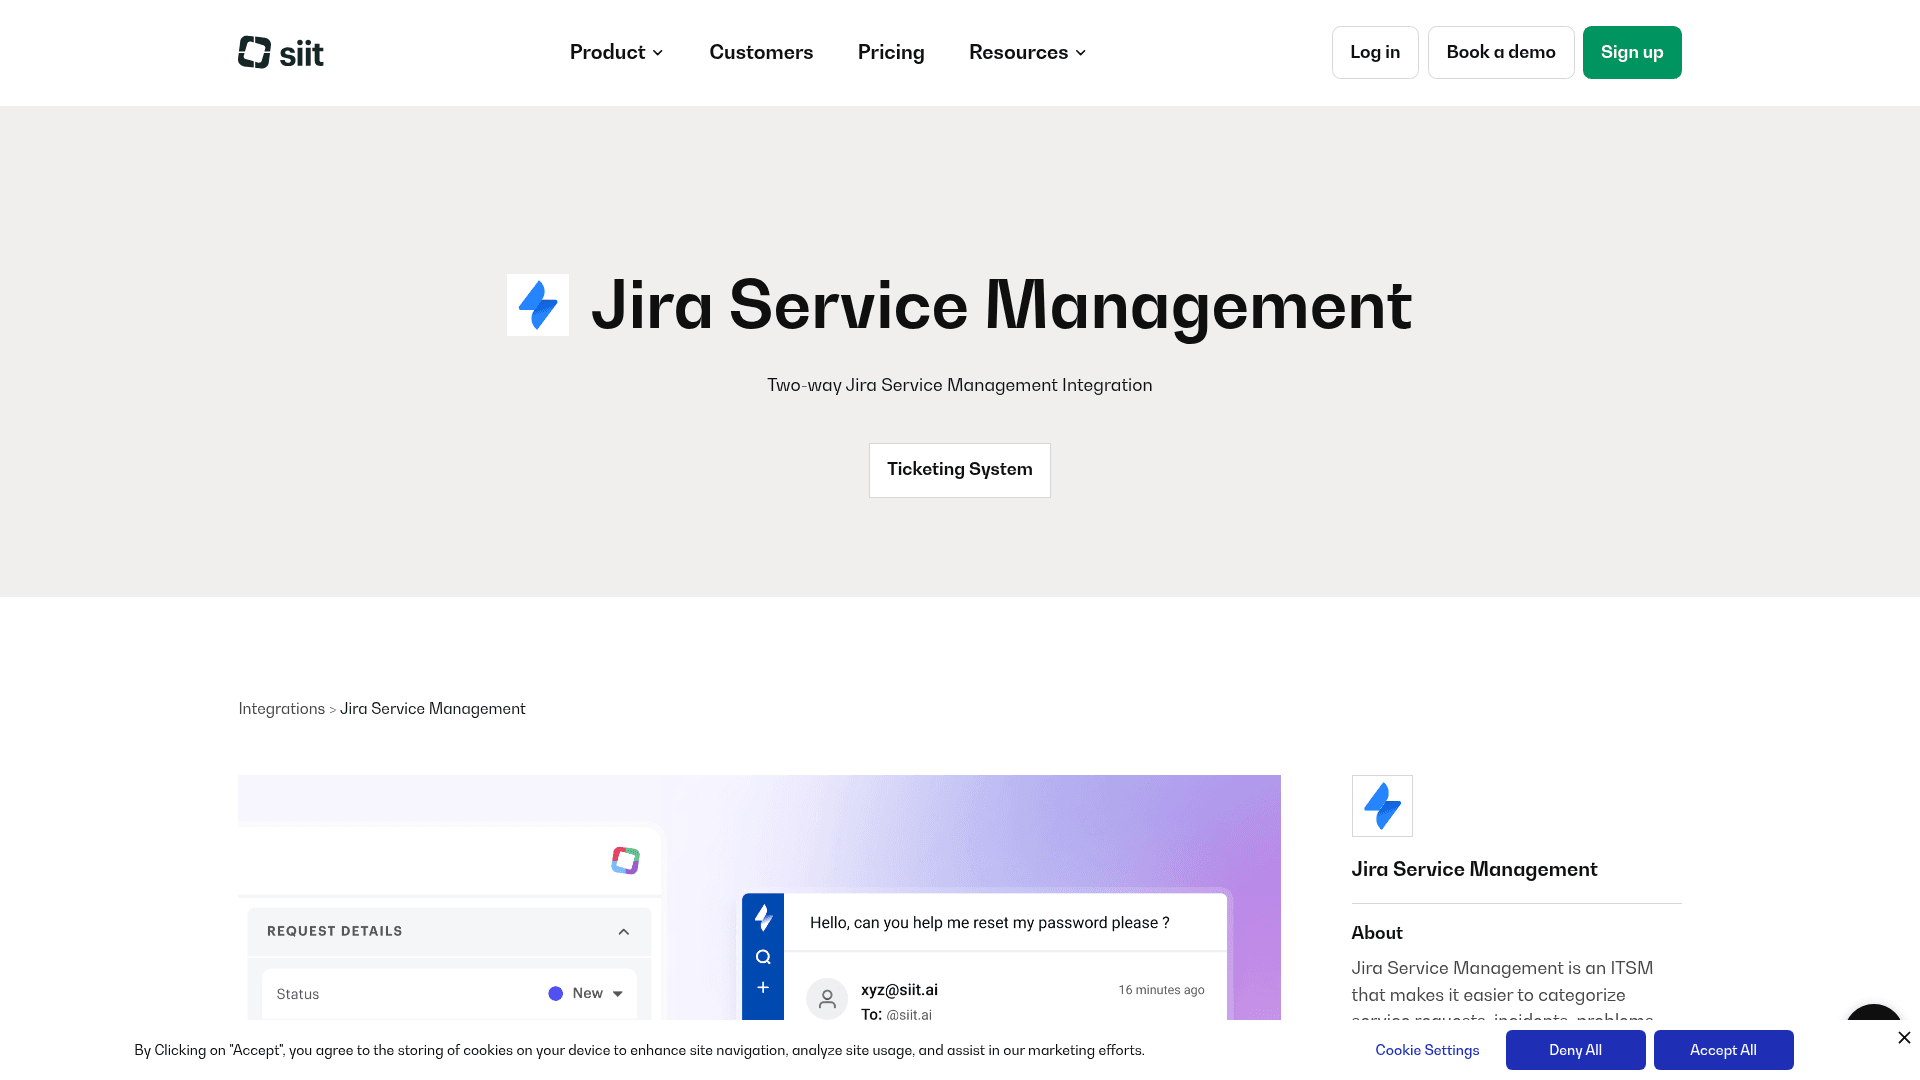Viewport: 1920px width, 1080px height.
Task: Click the sidebar Jira Service Management title
Action: [1474, 869]
